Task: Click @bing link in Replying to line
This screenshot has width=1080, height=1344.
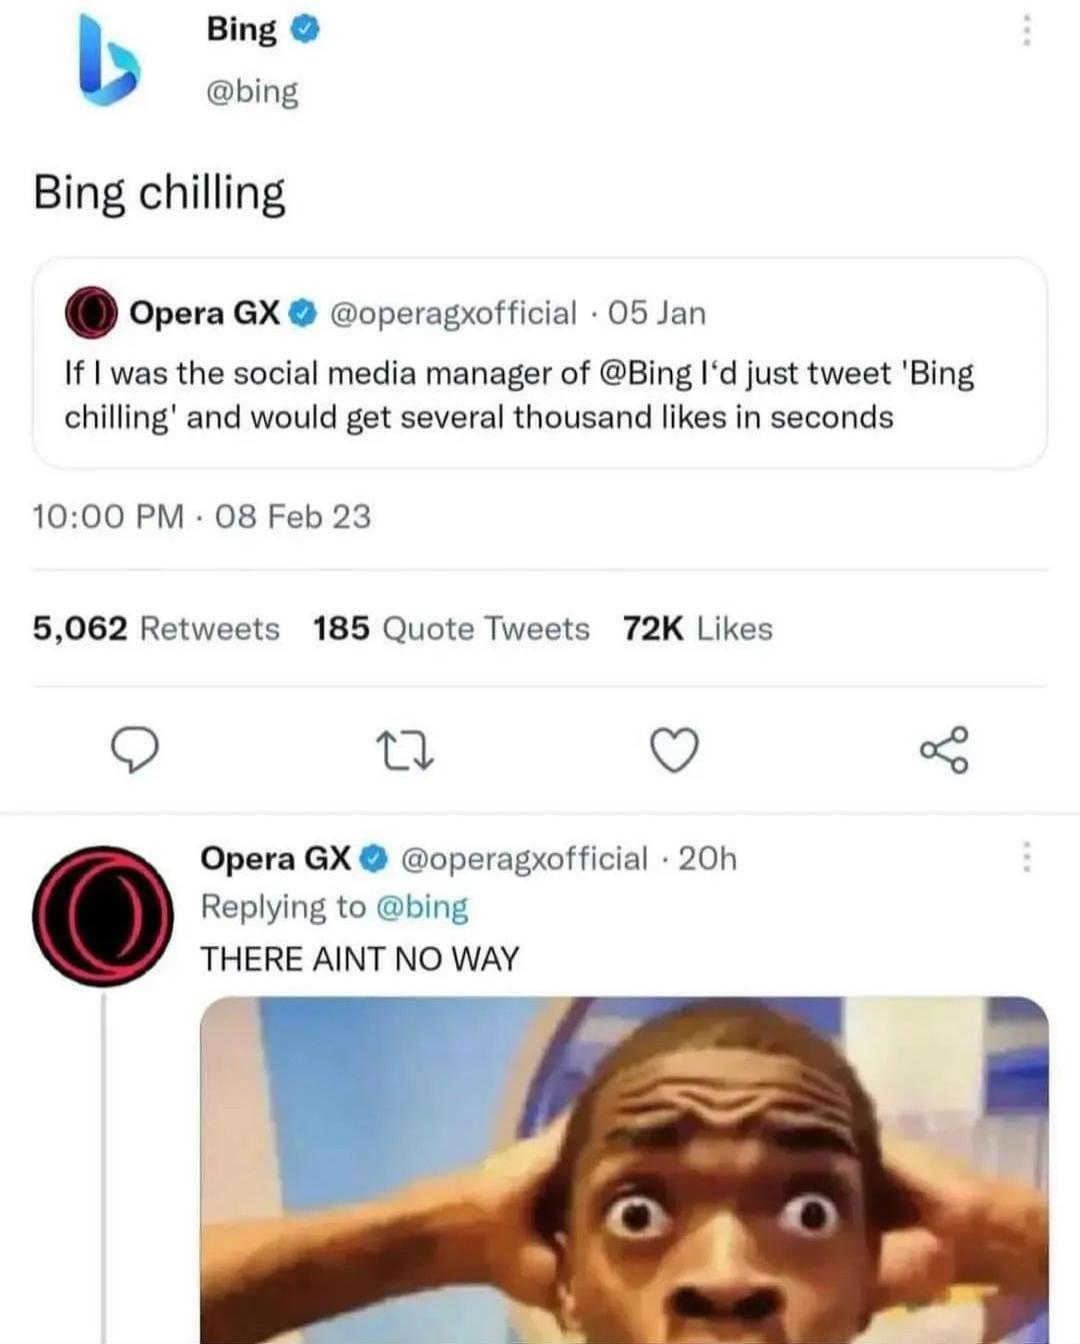Action: [422, 907]
